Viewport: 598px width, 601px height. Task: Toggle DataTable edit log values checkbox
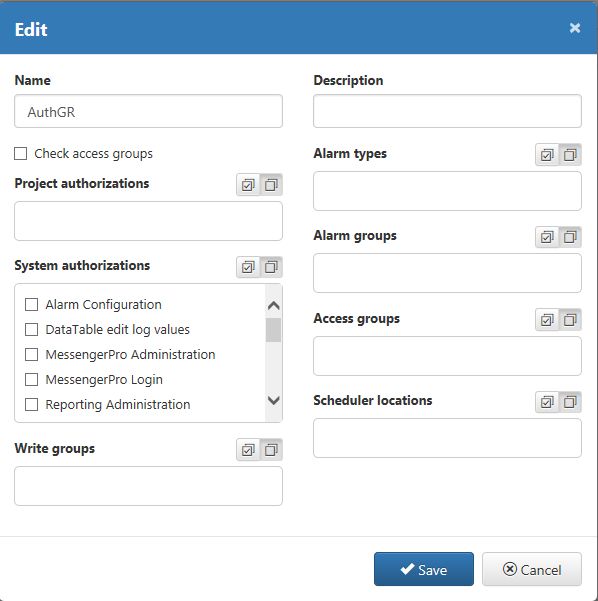31,330
